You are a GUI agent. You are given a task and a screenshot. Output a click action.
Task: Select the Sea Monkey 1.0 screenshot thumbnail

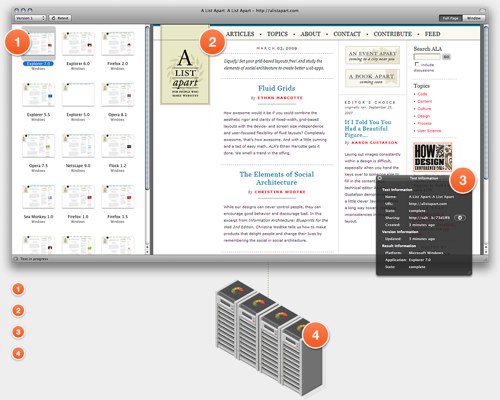pyautogui.click(x=39, y=197)
